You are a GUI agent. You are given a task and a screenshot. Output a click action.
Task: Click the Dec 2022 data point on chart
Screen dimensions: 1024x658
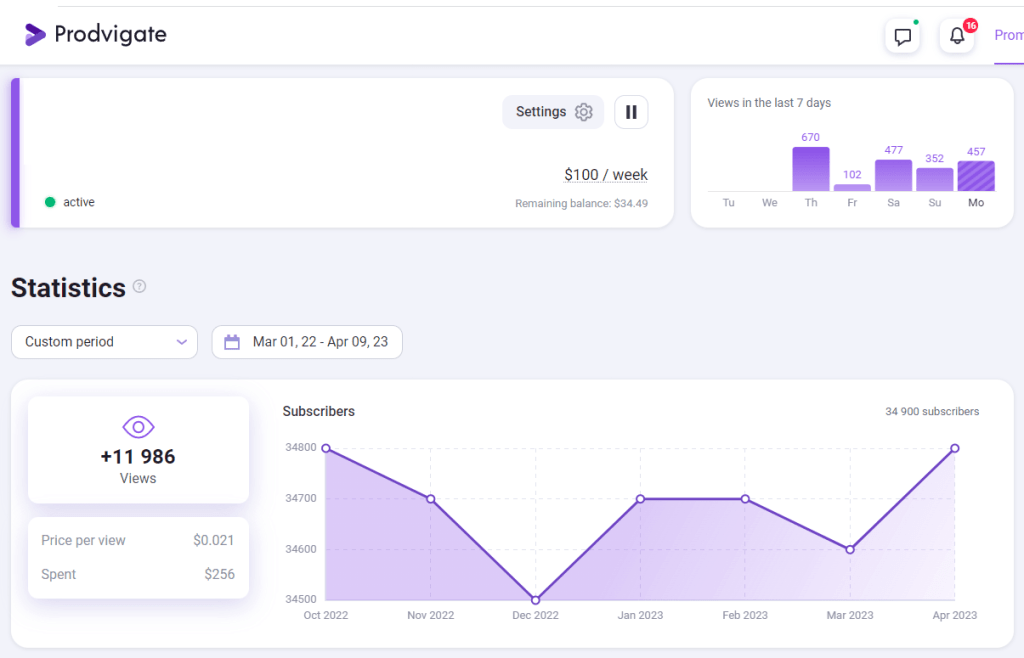pyautogui.click(x=536, y=600)
